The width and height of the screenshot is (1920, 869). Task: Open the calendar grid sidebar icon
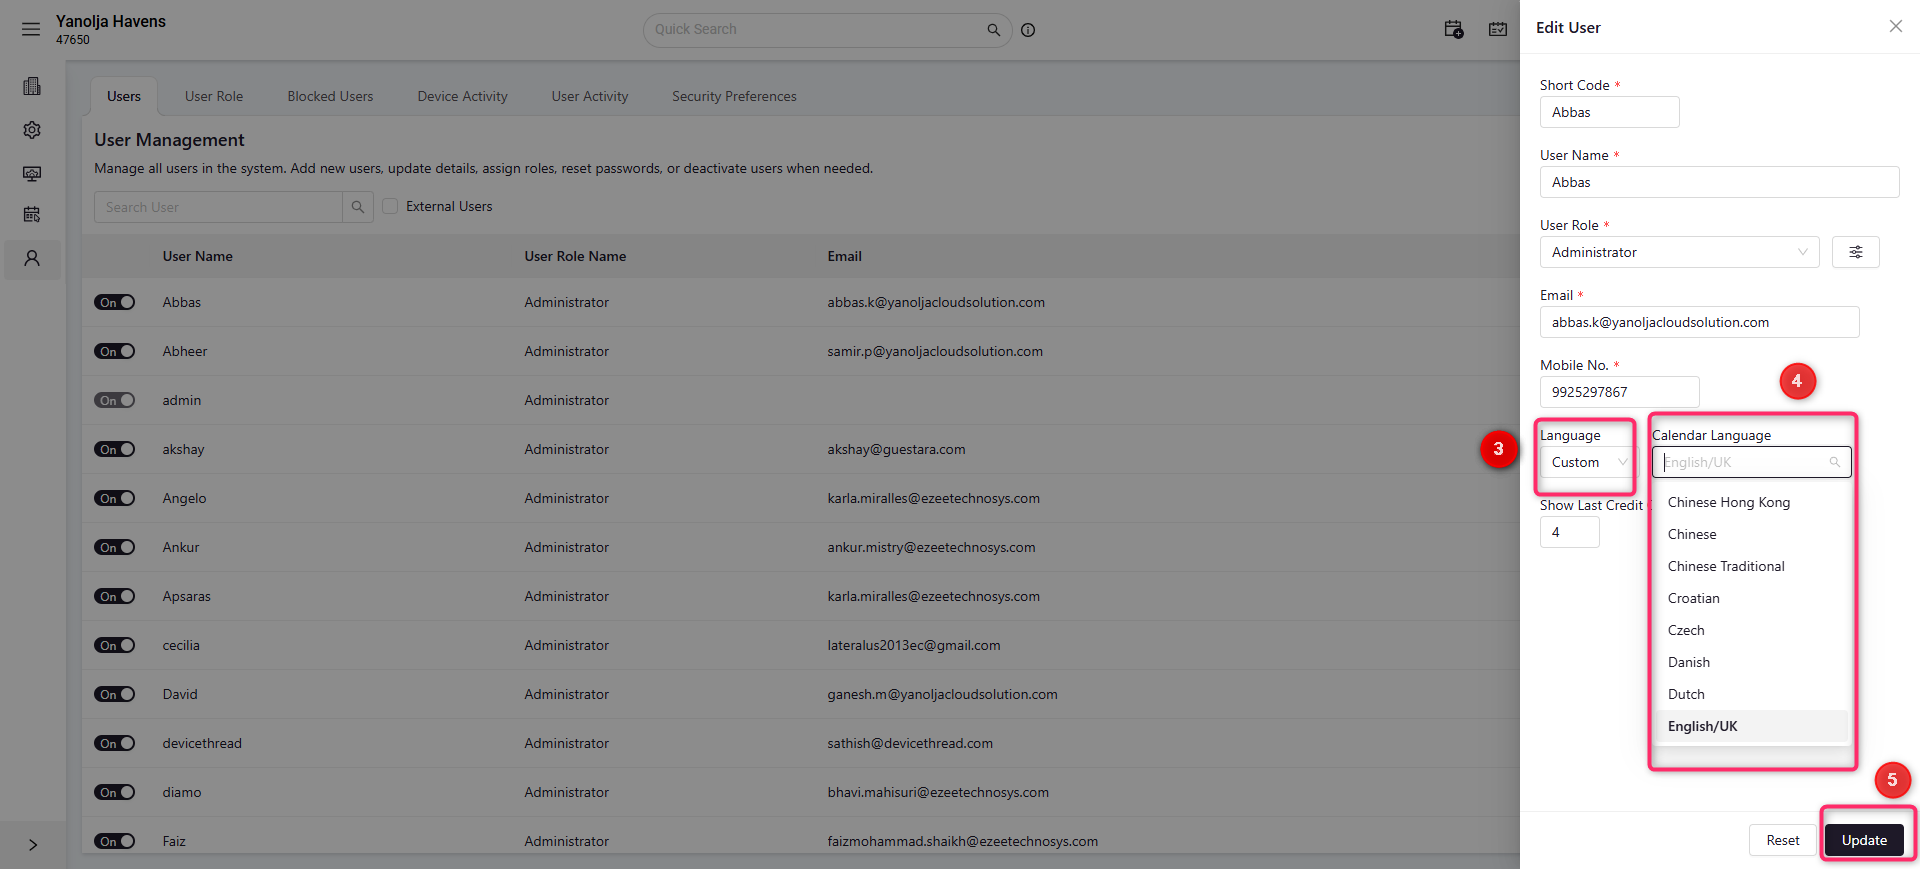tap(32, 214)
